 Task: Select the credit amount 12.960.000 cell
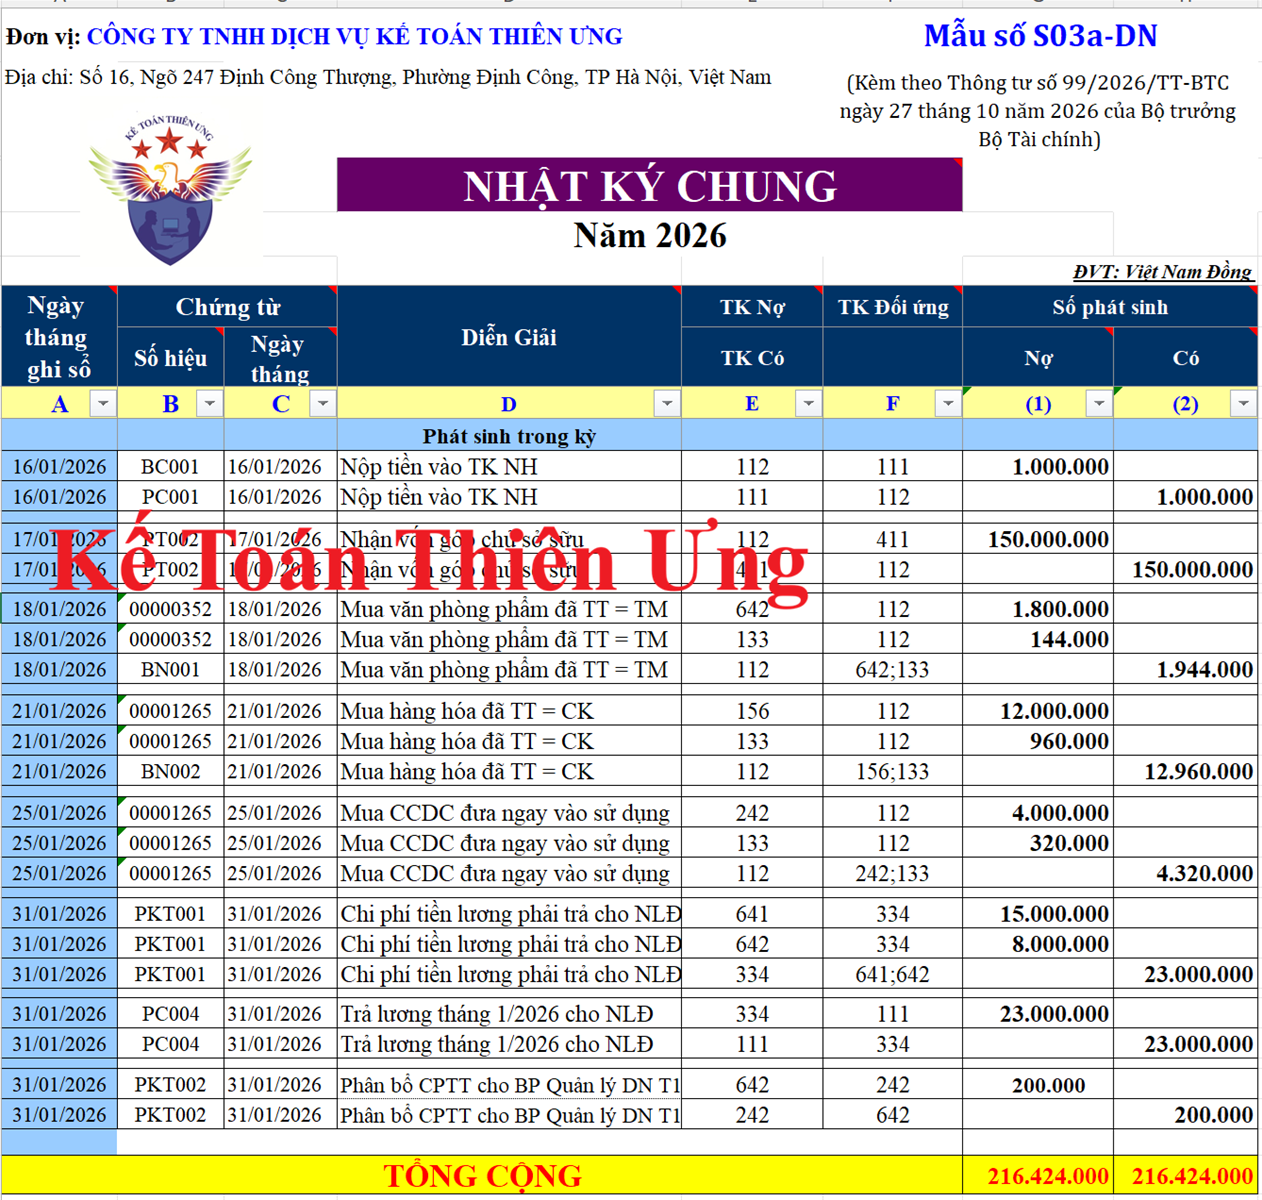(1186, 772)
